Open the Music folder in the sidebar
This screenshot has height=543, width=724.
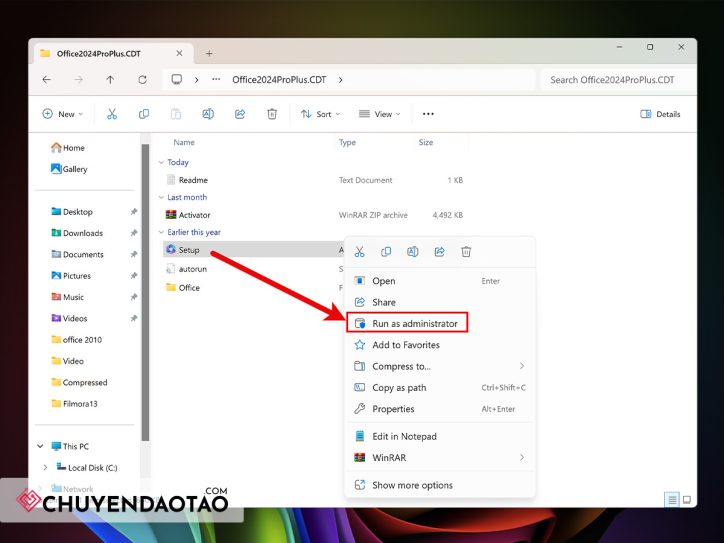[x=68, y=297]
